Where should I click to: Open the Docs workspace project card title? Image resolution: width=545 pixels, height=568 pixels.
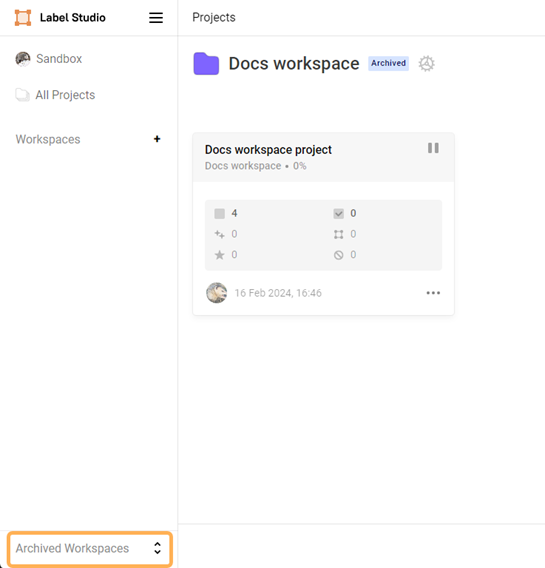pos(268,150)
